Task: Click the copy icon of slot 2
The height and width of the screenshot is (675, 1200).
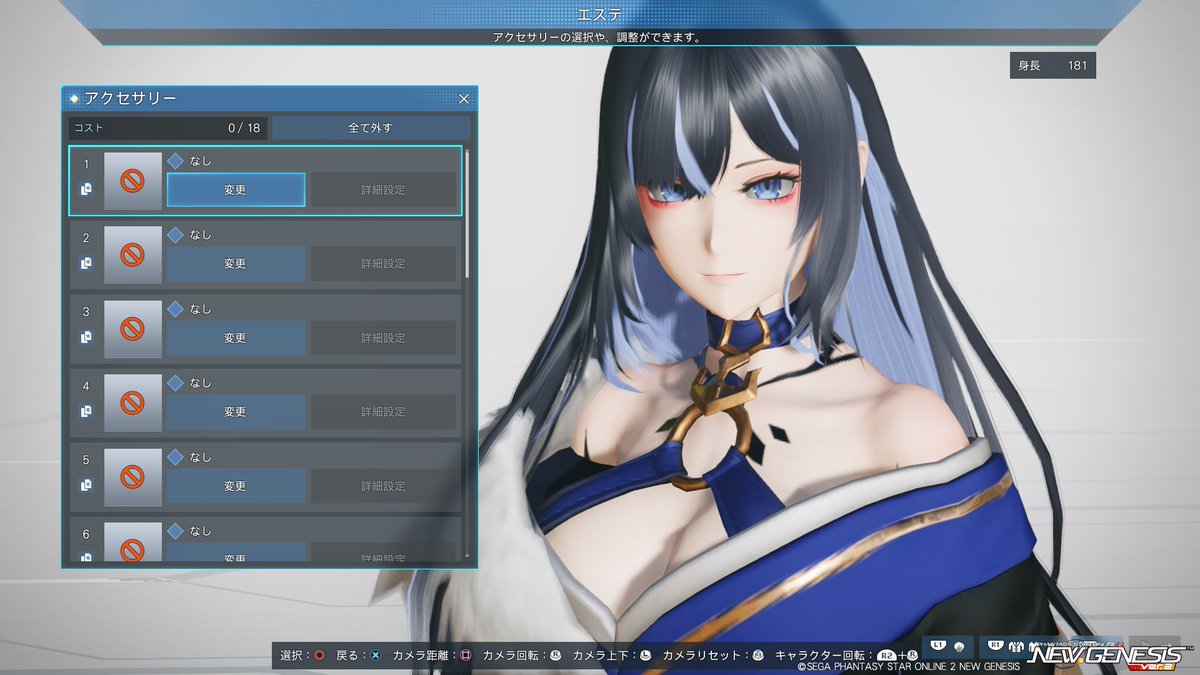Action: 86,263
